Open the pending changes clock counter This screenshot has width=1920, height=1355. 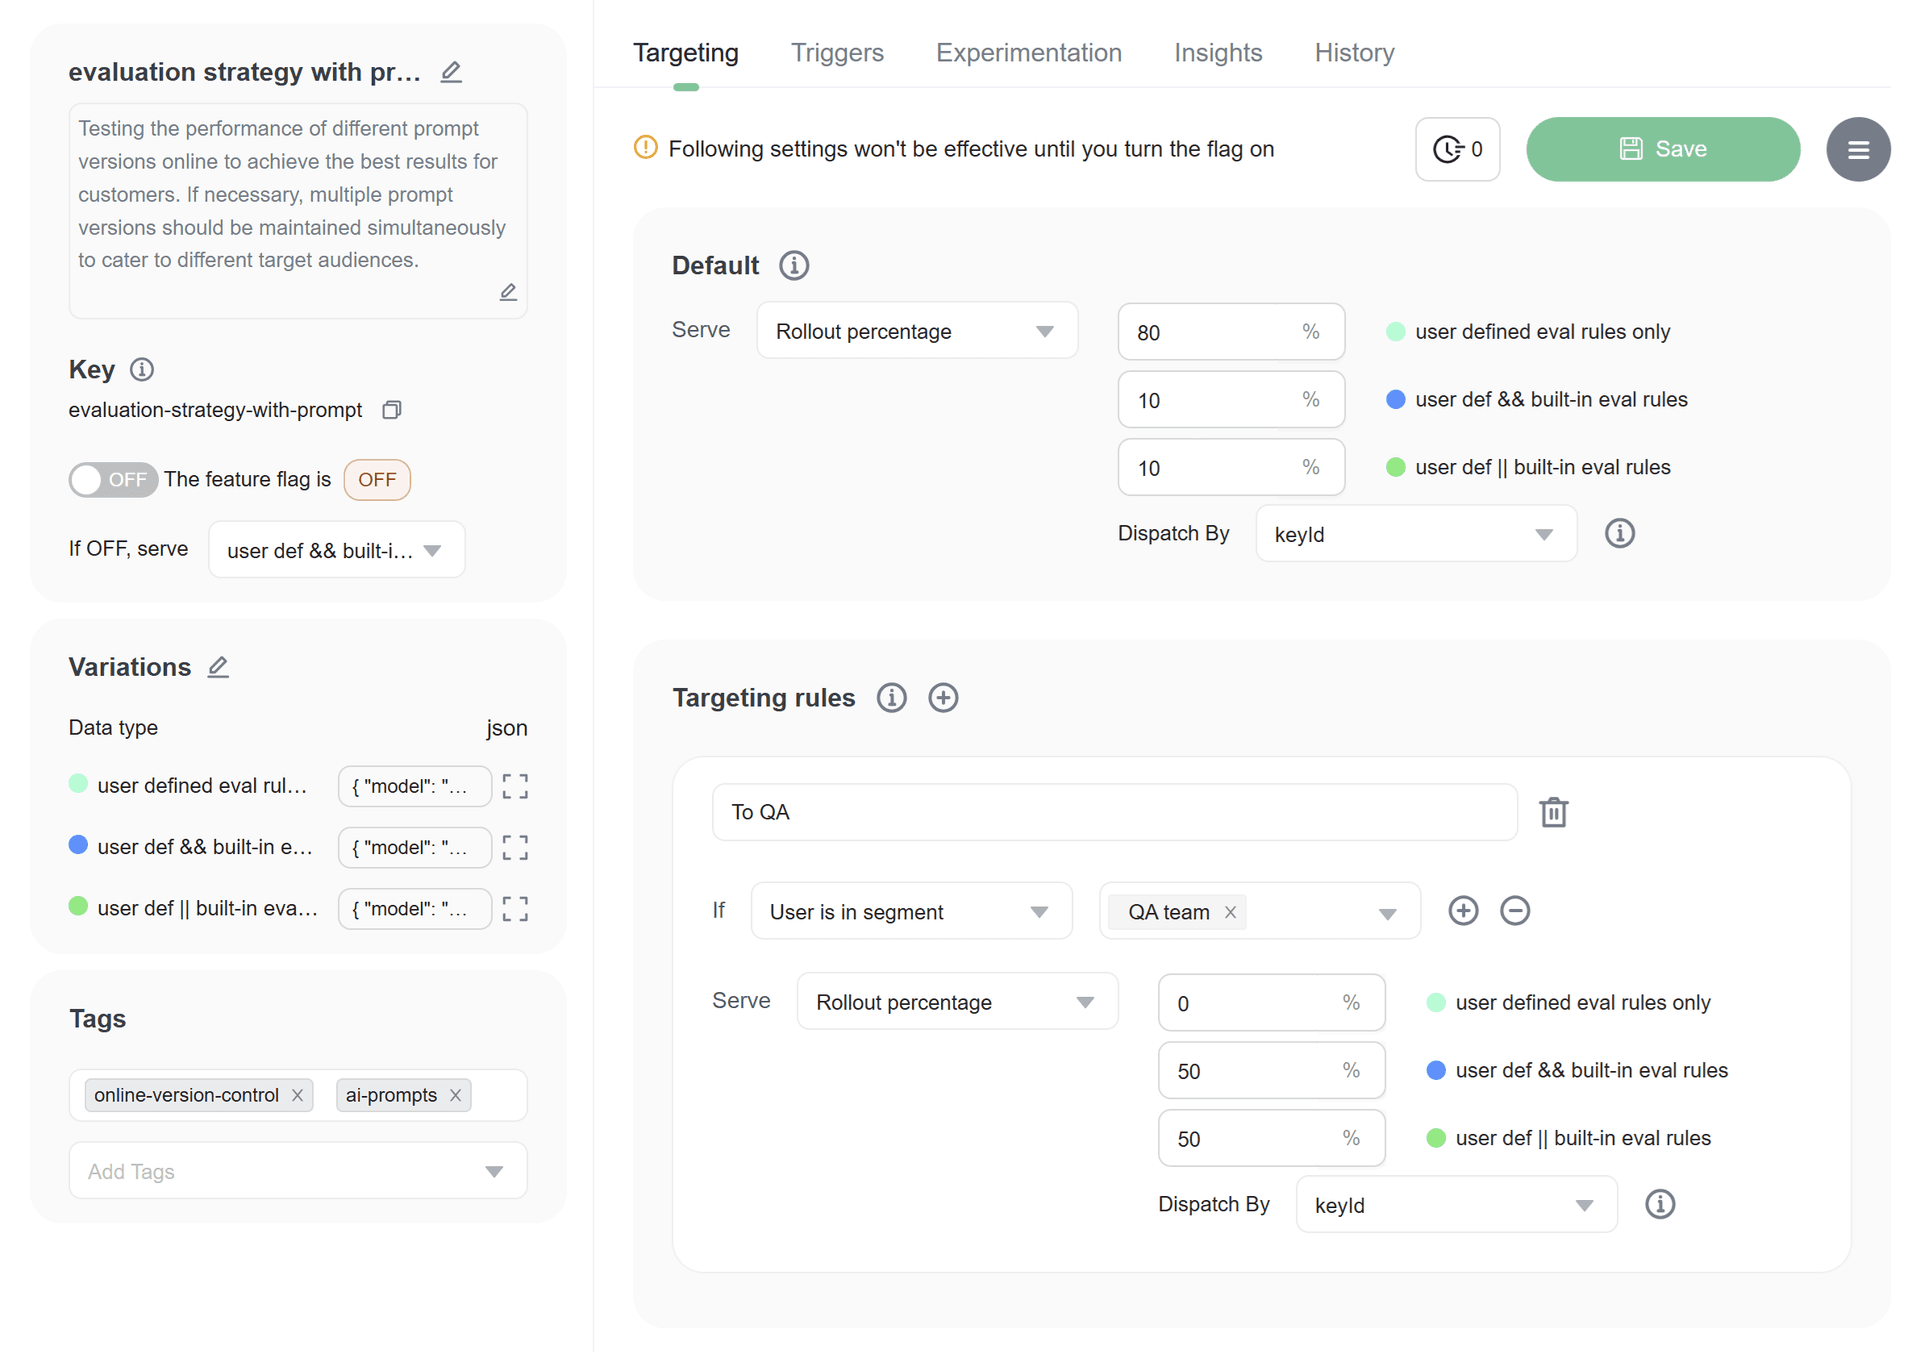(x=1457, y=149)
